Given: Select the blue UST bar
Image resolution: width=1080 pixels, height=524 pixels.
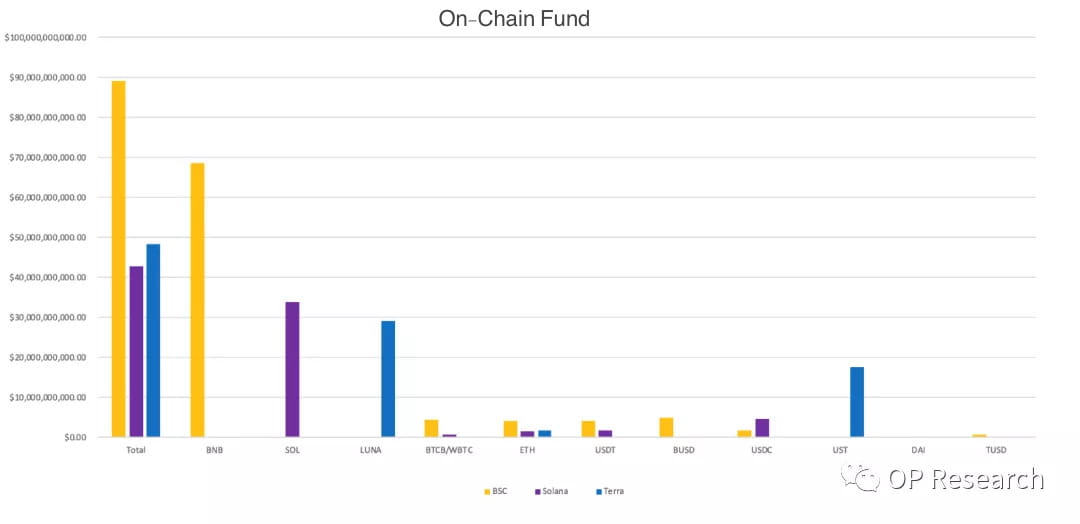Looking at the screenshot, I should point(857,402).
